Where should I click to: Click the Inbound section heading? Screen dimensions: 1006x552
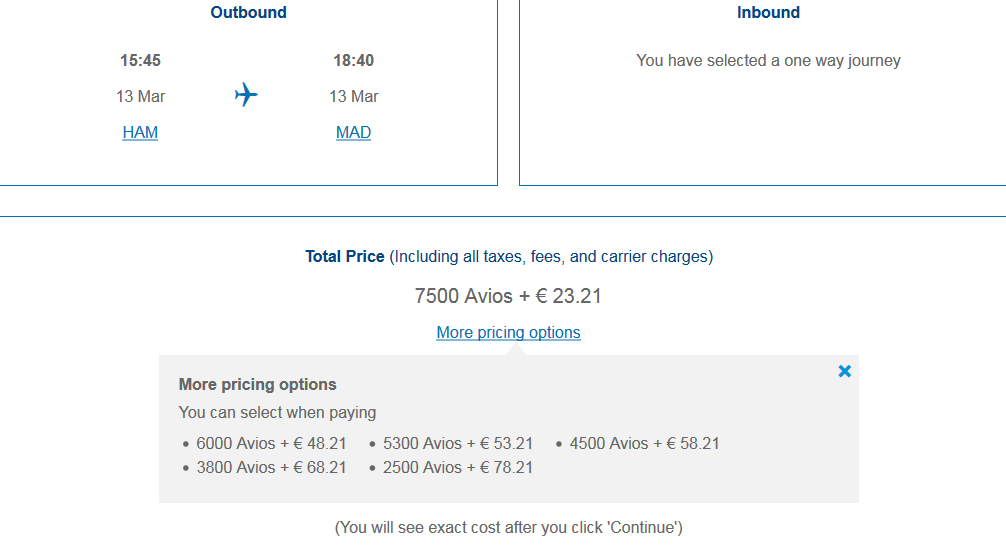pos(768,13)
